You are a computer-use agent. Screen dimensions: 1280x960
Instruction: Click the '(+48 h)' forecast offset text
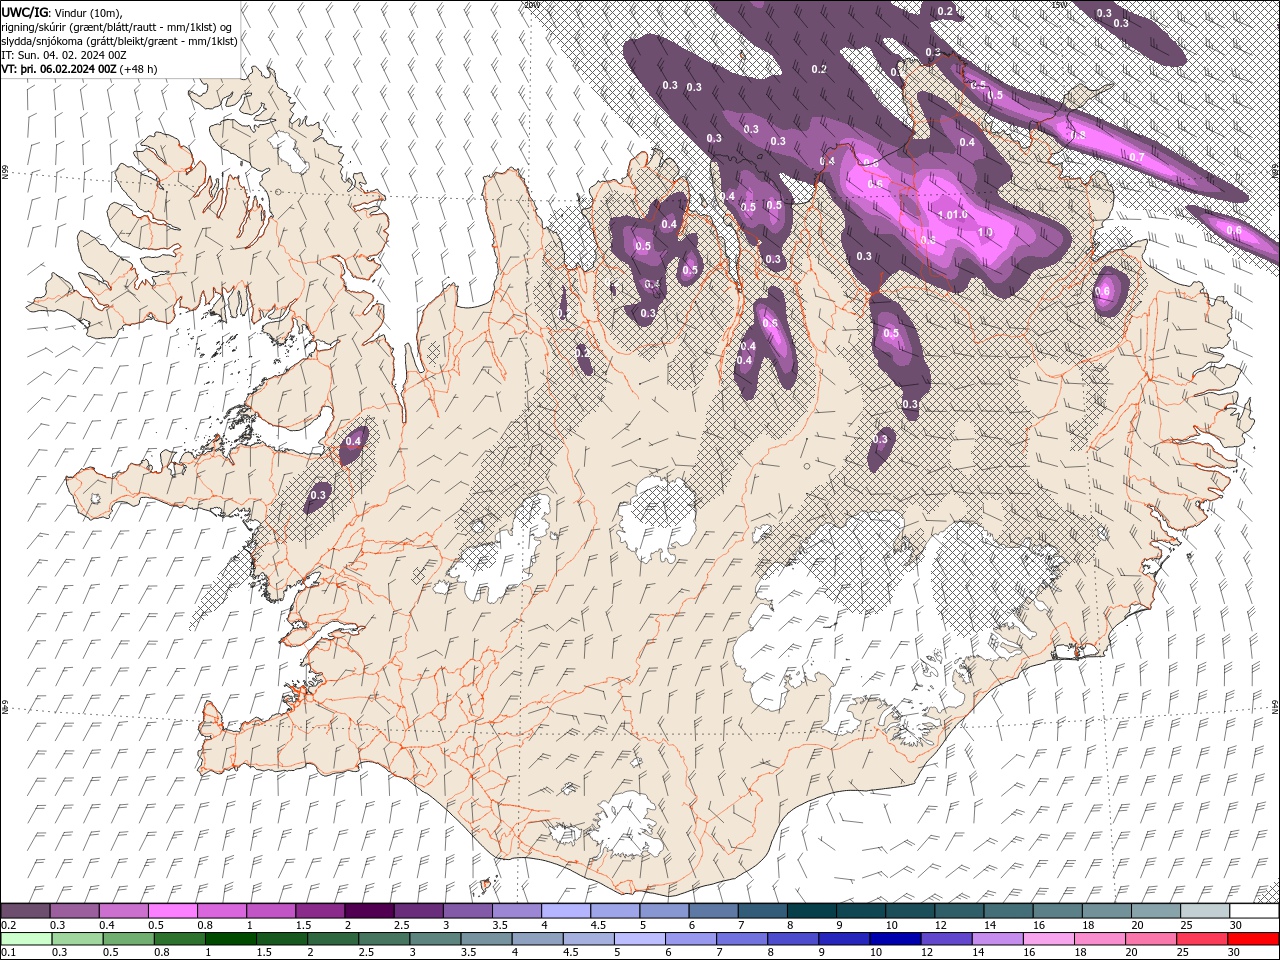138,69
